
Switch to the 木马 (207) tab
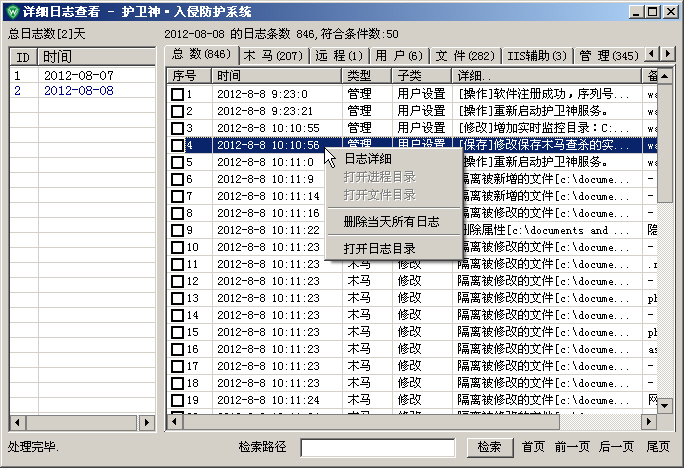tap(273, 55)
